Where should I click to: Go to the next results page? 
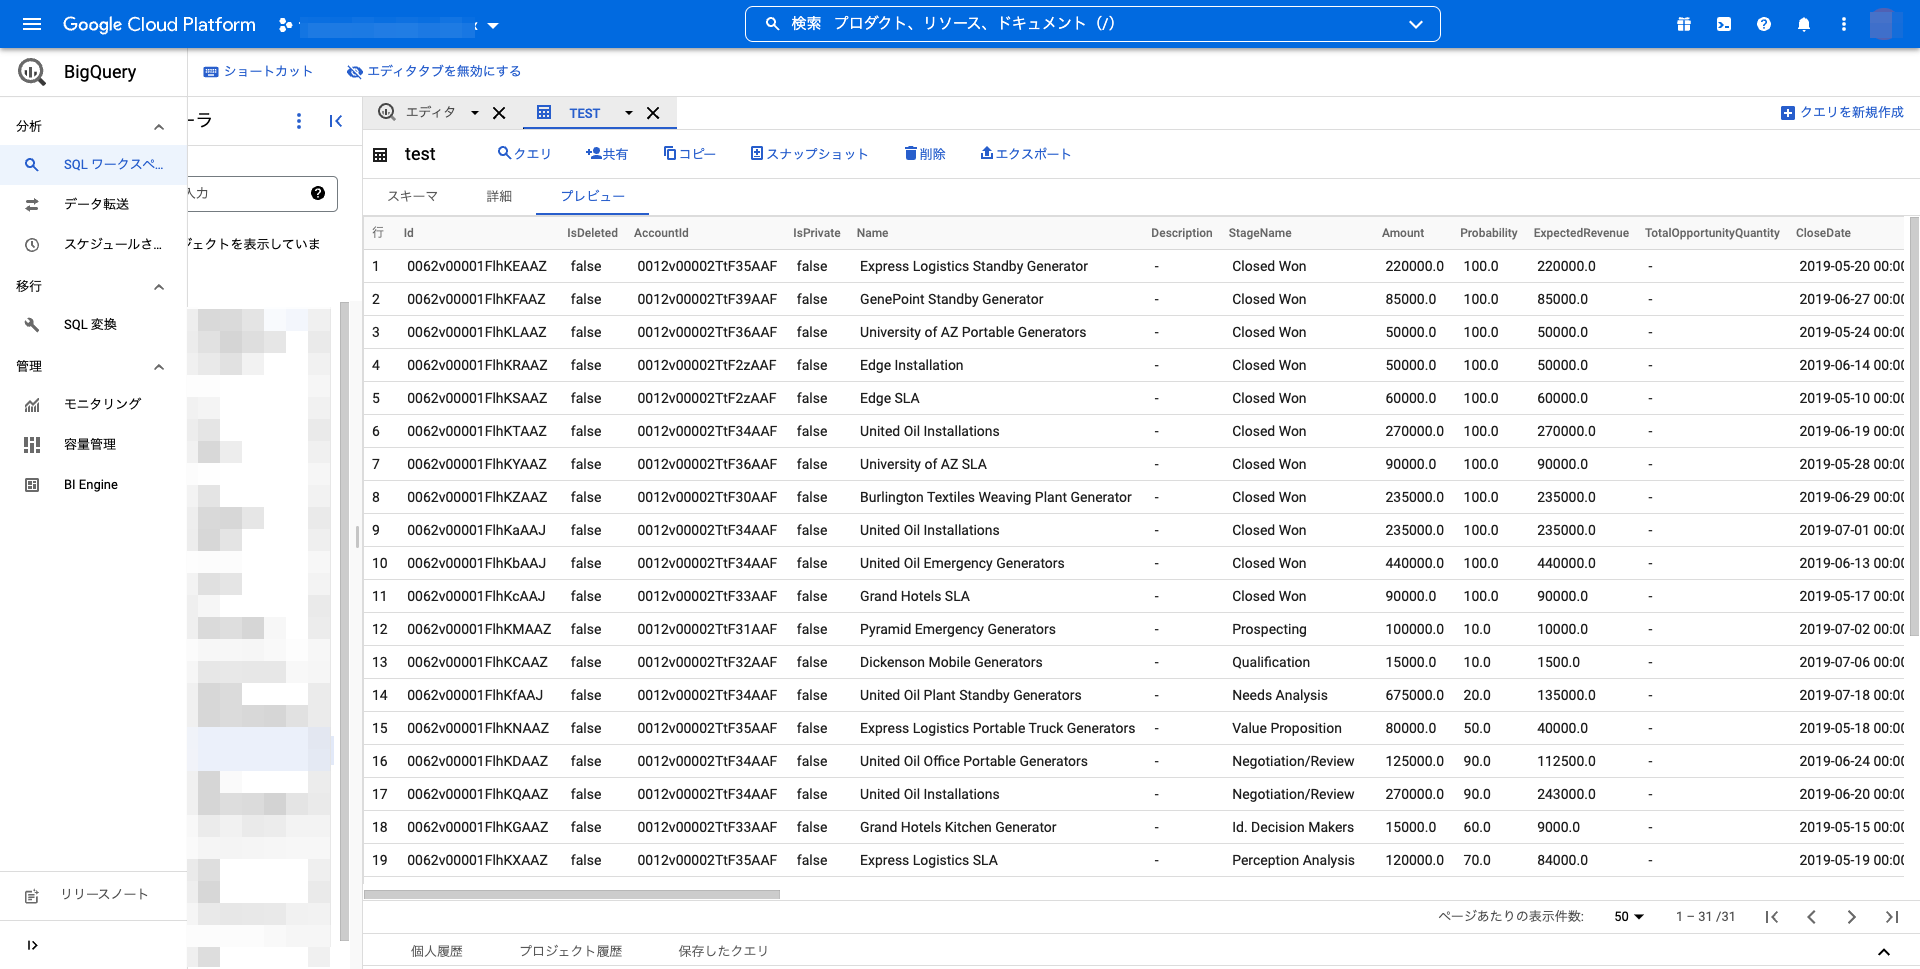click(x=1851, y=917)
